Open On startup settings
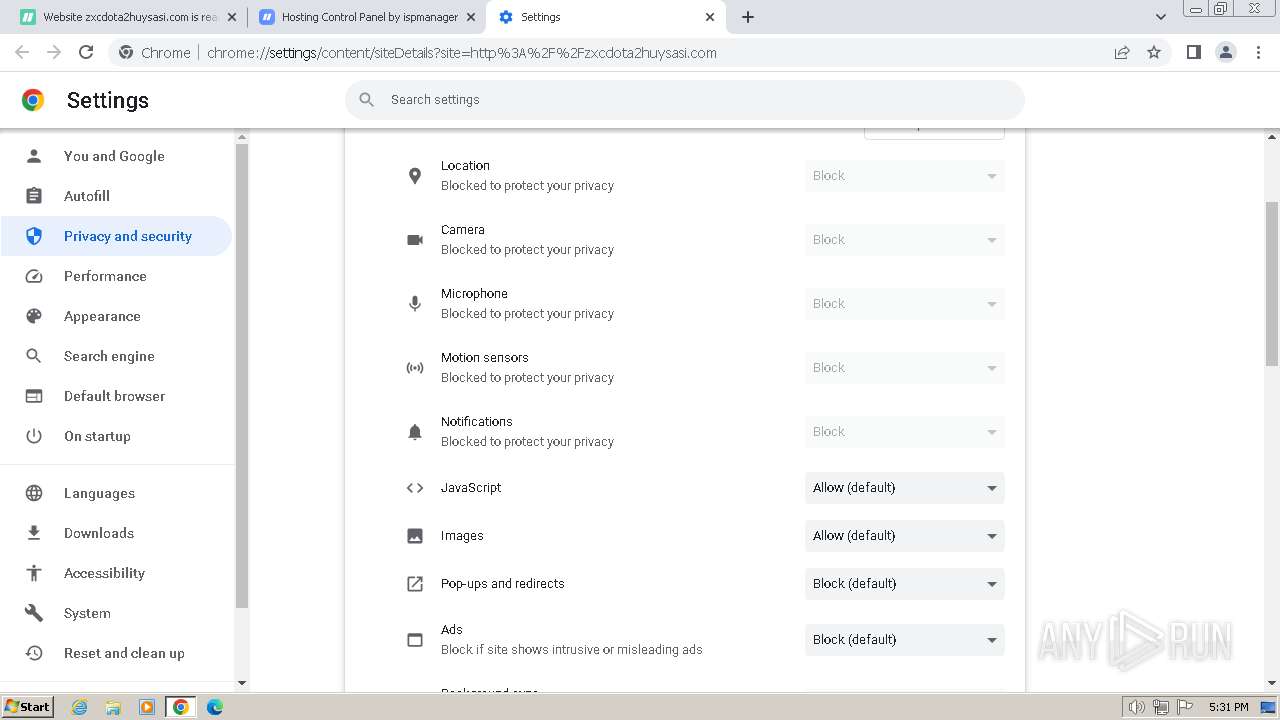Viewport: 1280px width, 720px height. click(x=116, y=436)
